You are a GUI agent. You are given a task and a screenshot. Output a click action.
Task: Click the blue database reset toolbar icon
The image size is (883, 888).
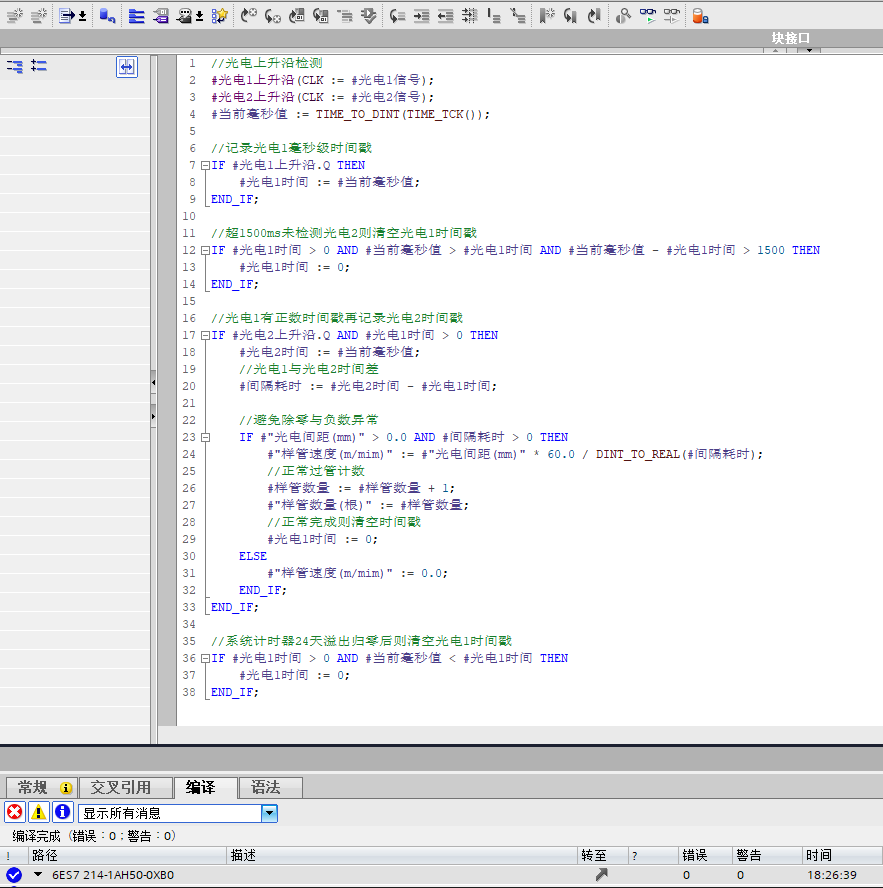pyautogui.click(x=107, y=16)
